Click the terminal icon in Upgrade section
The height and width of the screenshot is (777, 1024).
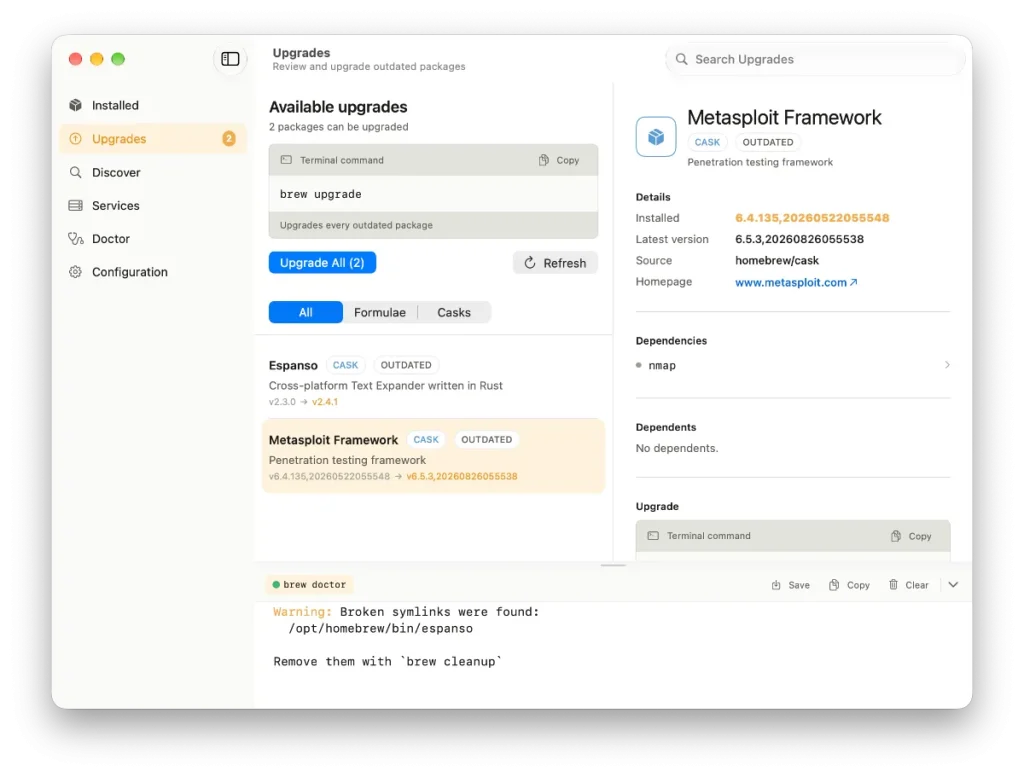coord(653,536)
